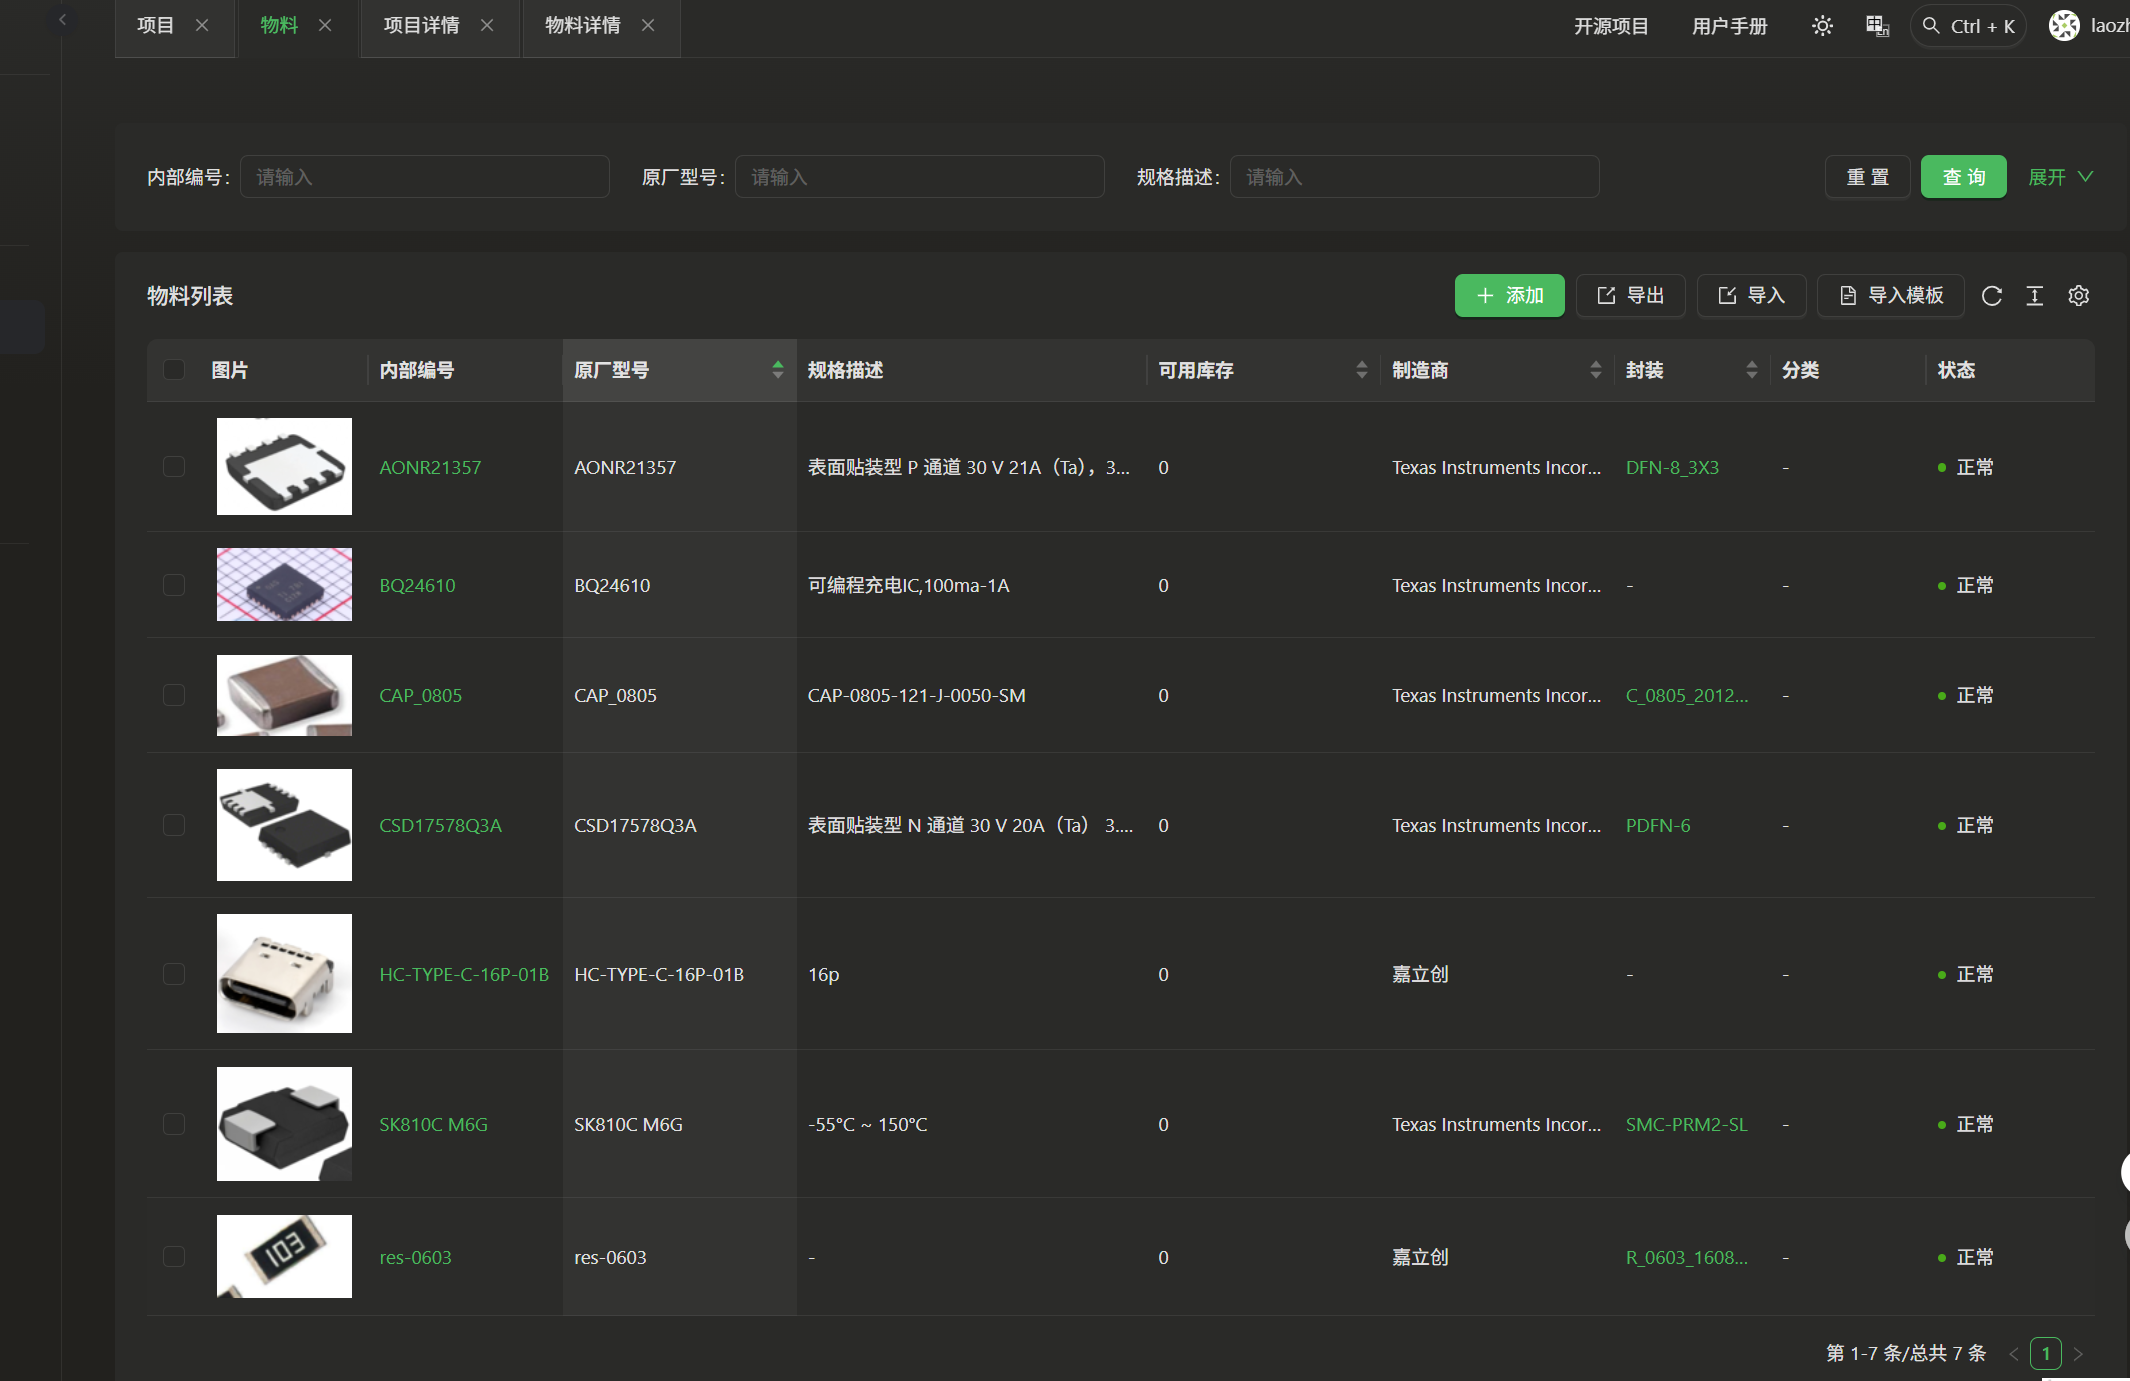Focus the 内部编号 input field
Screen dimensions: 2130x1381
(424, 177)
